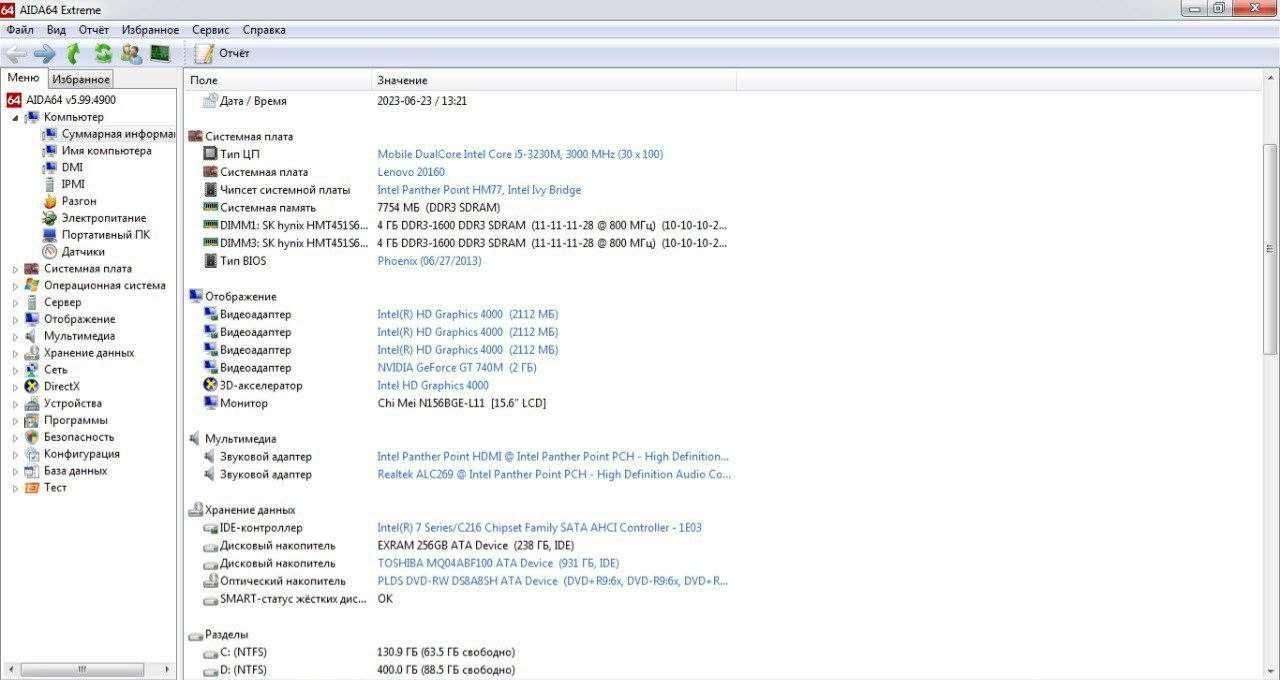
Task: Click the calendar icon beside Дата / Время
Action: click(210, 101)
